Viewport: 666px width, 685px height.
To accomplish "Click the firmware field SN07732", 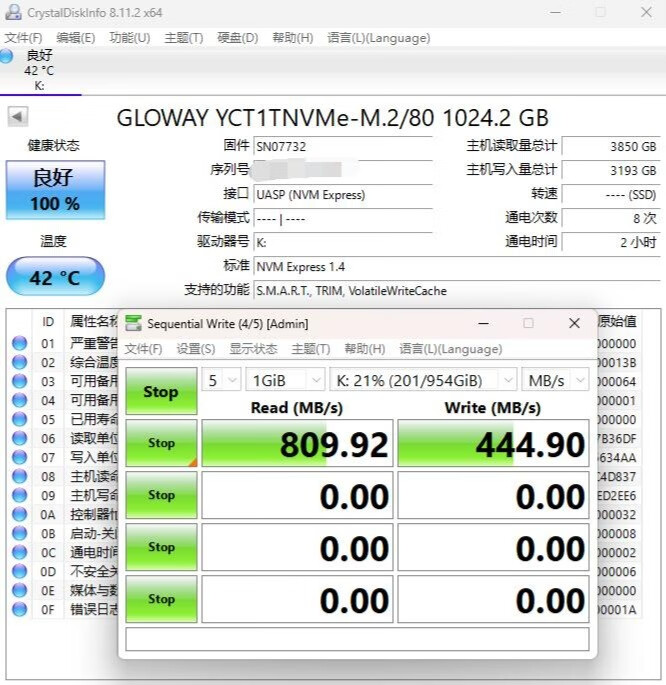I will pyautogui.click(x=343, y=146).
